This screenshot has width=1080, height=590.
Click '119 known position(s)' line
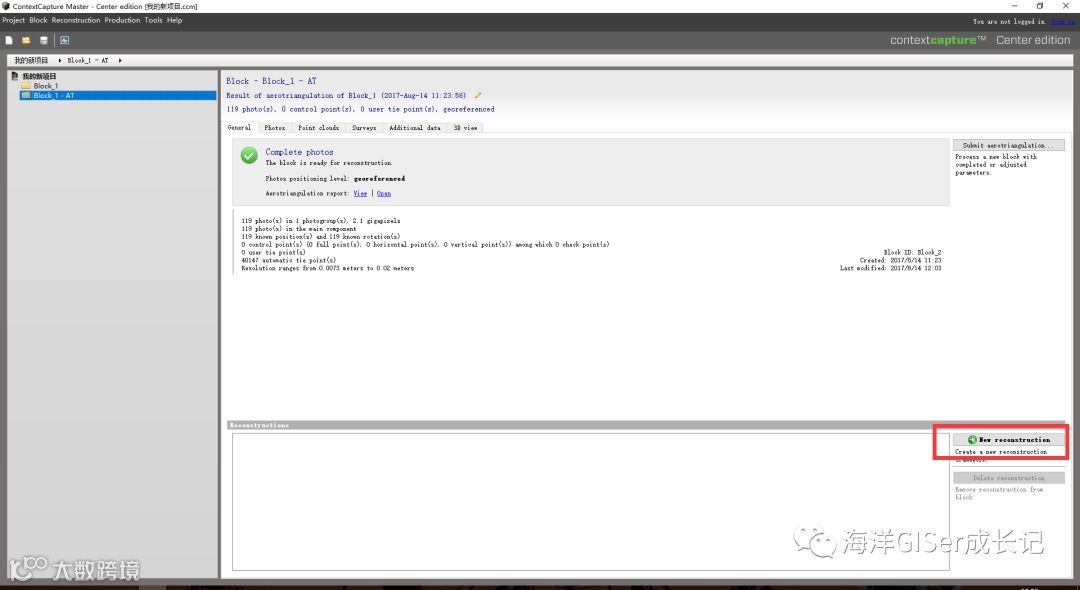point(320,237)
